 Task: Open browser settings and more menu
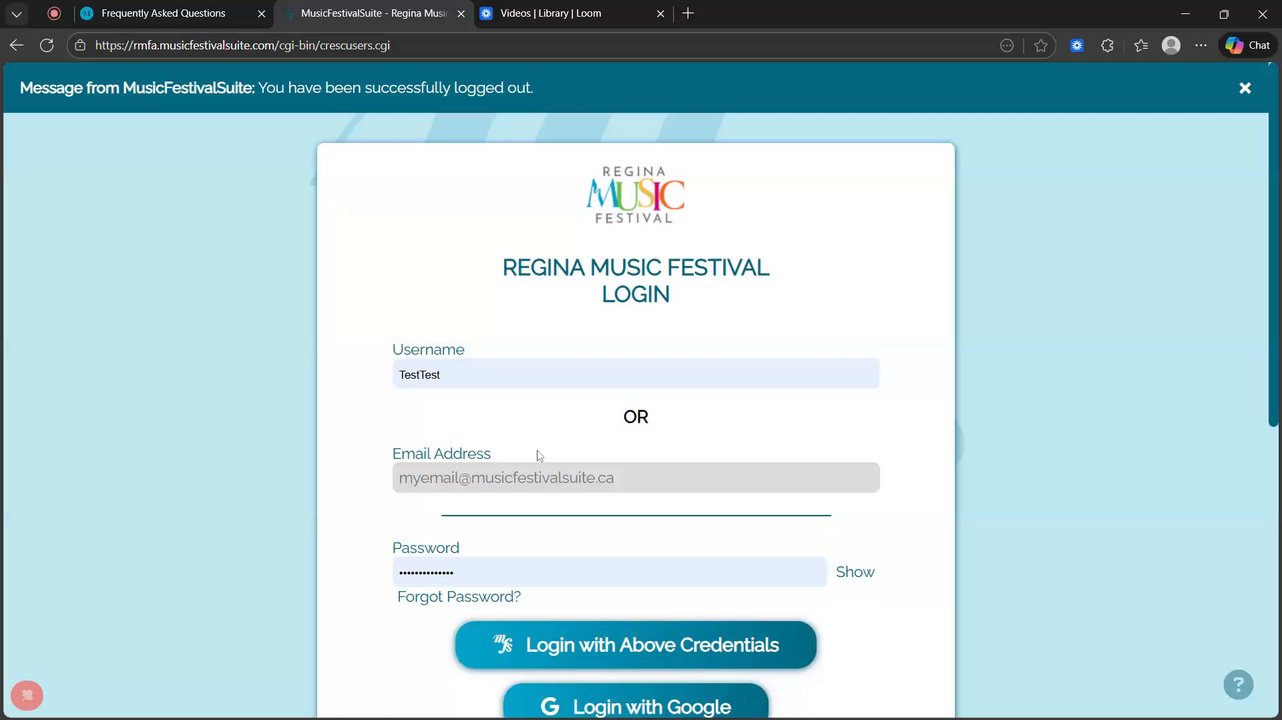[x=1201, y=45]
